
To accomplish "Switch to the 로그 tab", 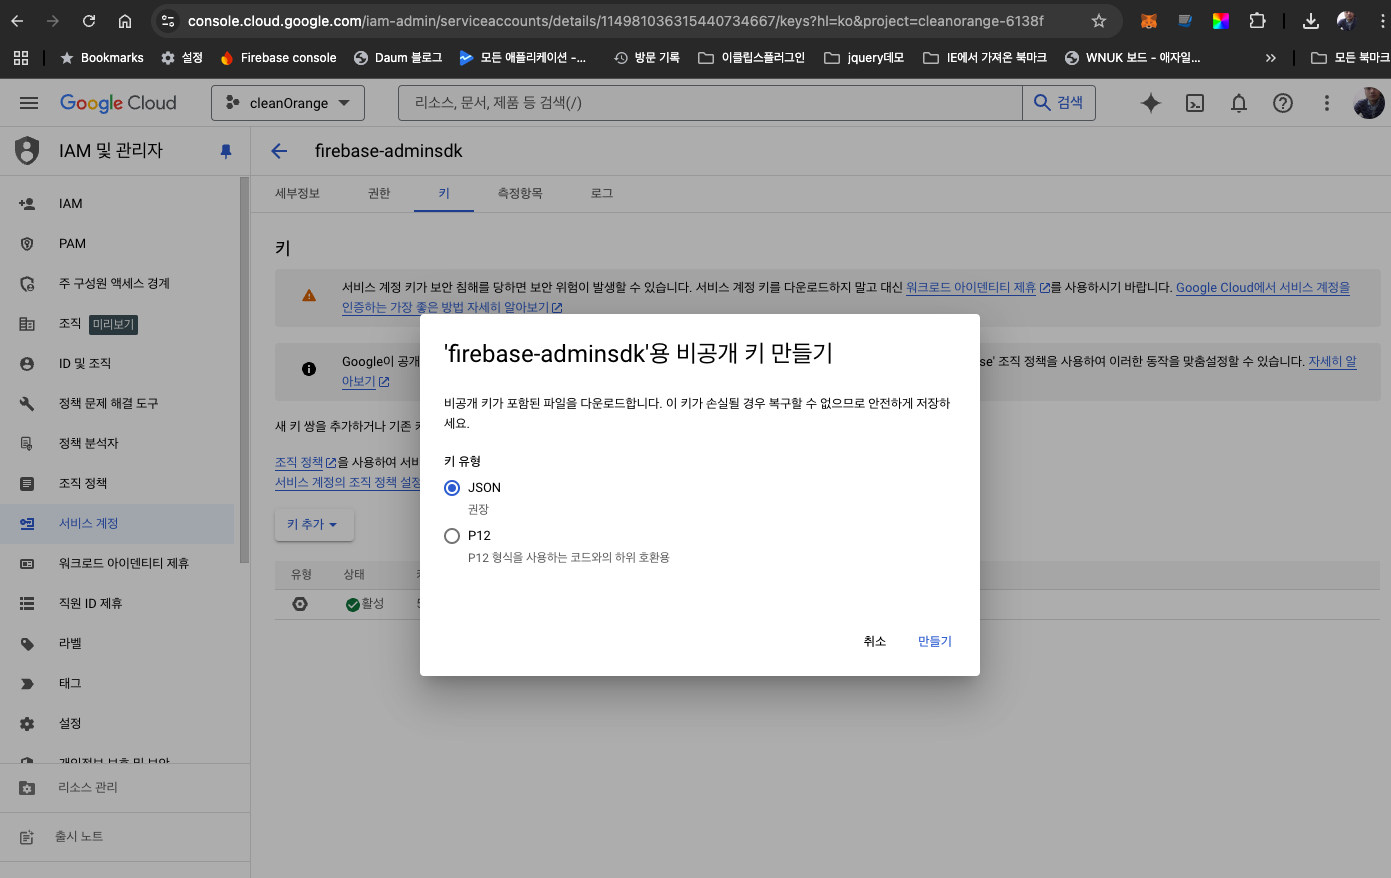I will pyautogui.click(x=602, y=193).
